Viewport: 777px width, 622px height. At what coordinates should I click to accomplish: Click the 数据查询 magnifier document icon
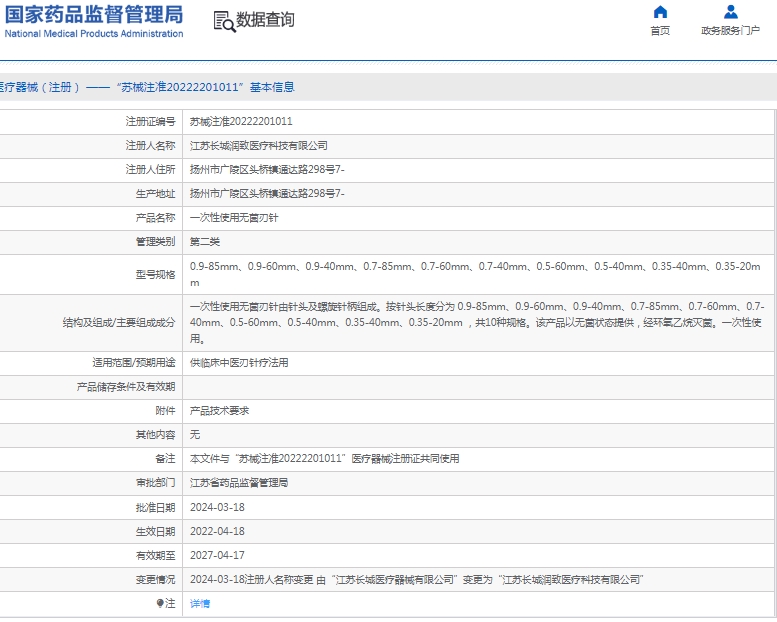224,22
